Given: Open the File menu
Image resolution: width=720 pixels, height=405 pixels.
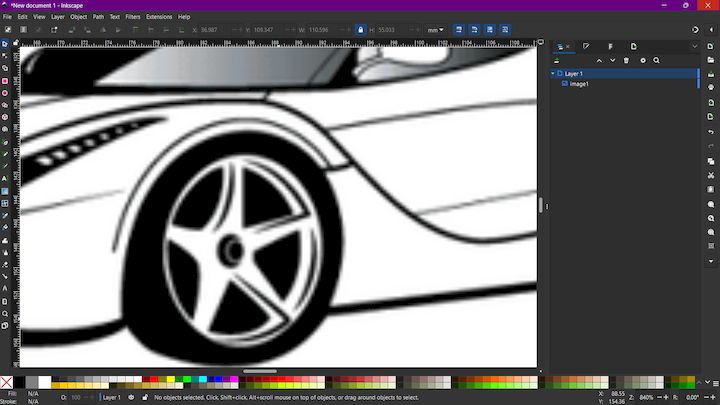Looking at the screenshot, I should [x=7, y=17].
